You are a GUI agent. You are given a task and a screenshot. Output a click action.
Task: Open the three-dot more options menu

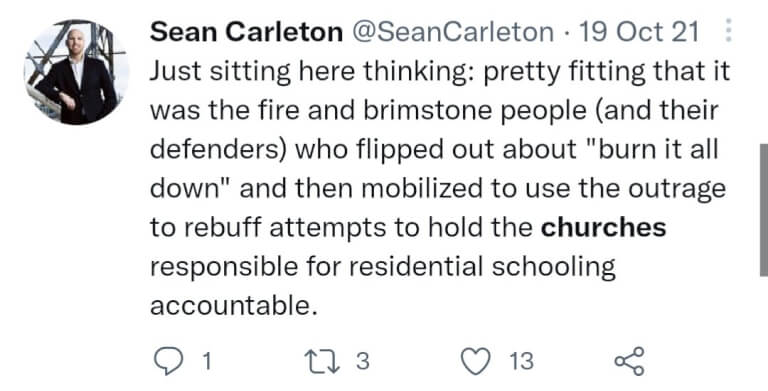point(728,30)
